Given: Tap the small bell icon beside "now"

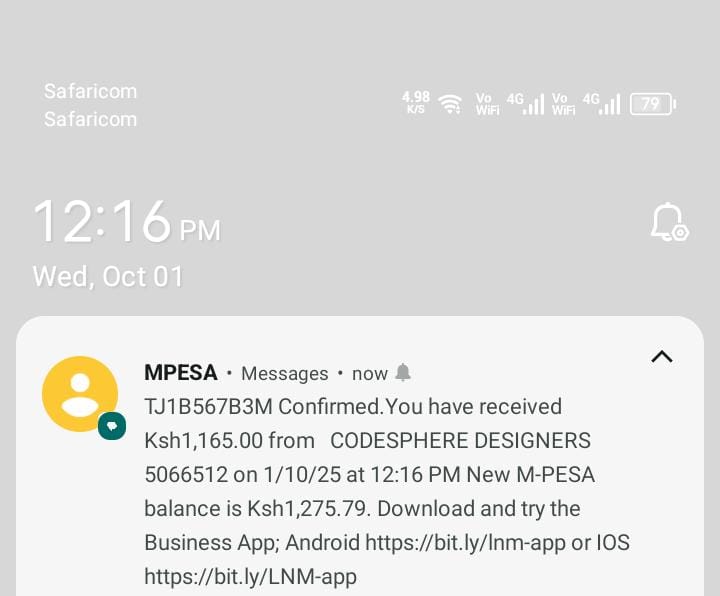Looking at the screenshot, I should point(403,373).
